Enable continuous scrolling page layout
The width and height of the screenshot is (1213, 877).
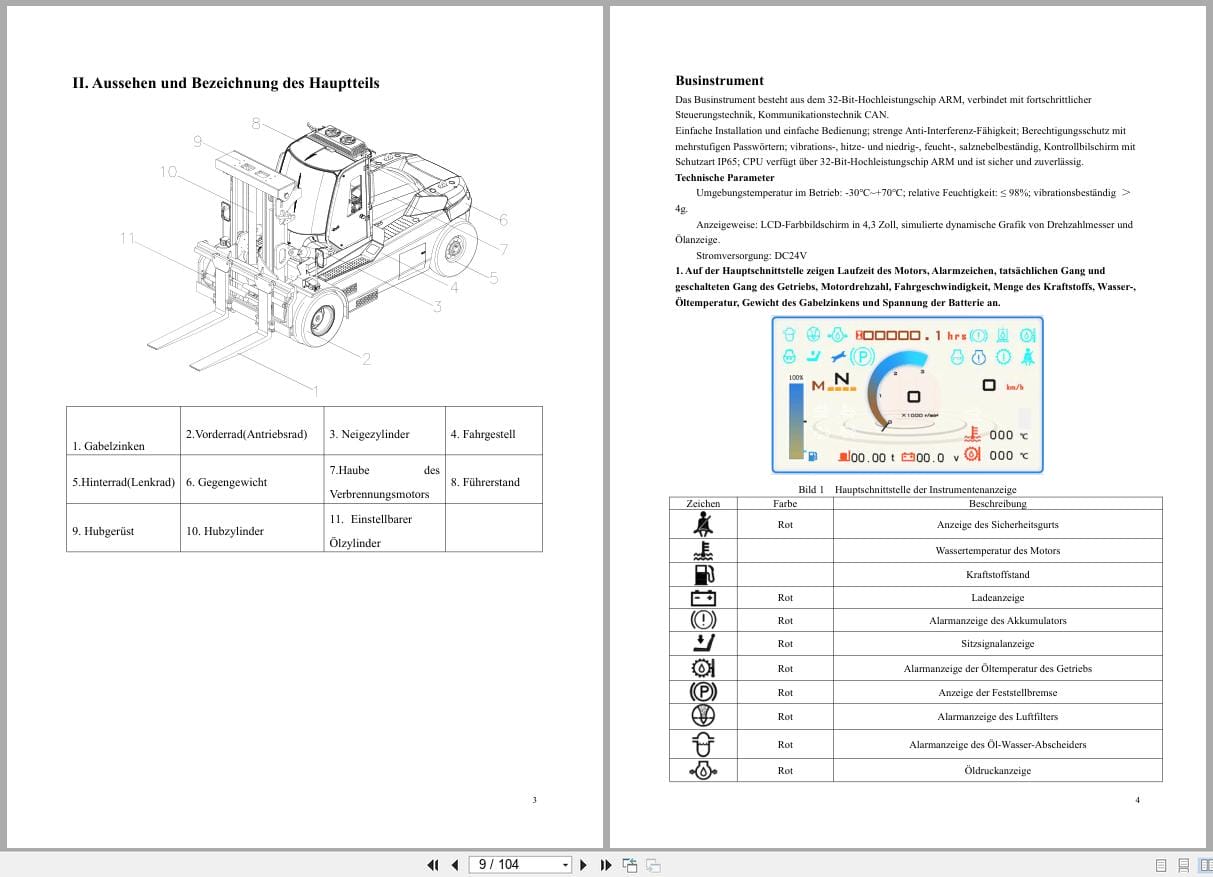pyautogui.click(x=1184, y=864)
